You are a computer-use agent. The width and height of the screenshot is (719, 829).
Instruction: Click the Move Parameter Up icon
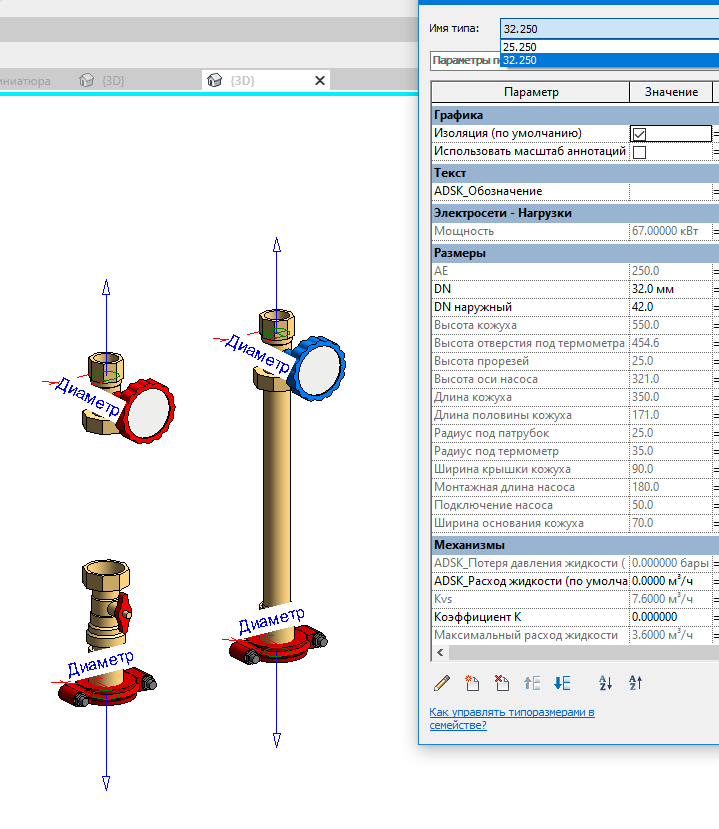[532, 683]
